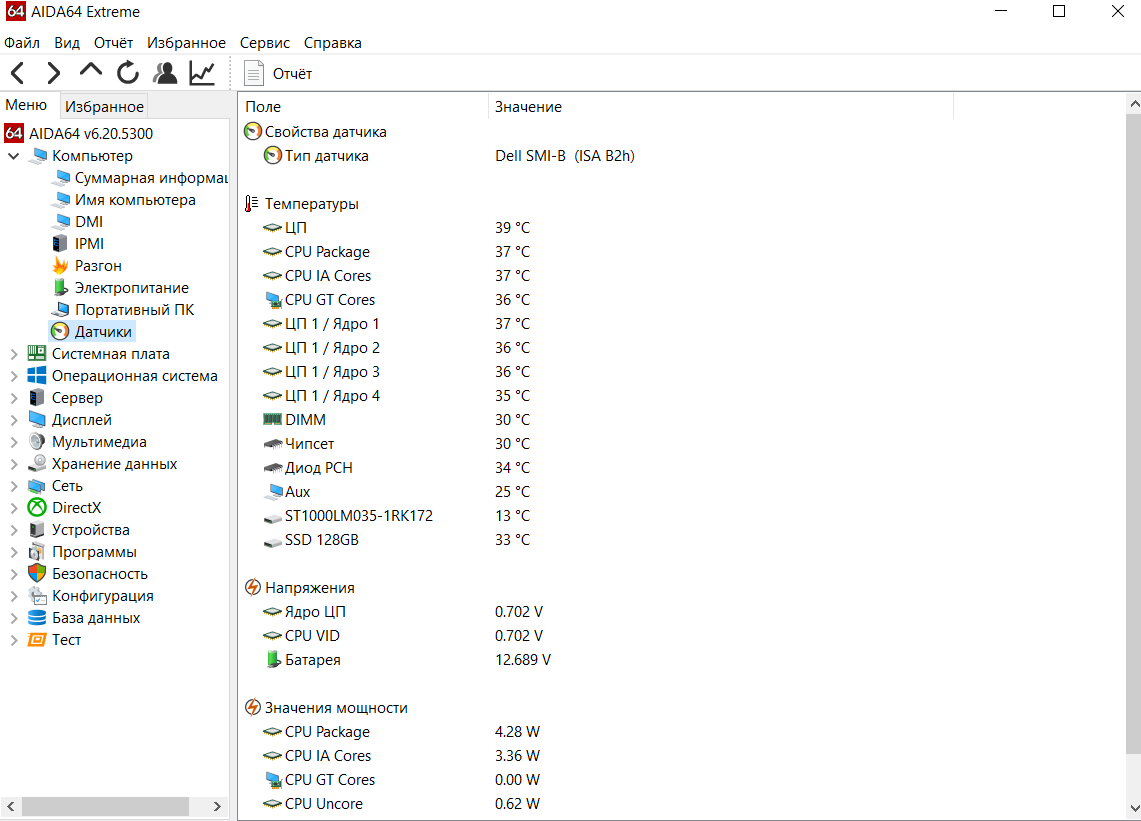Open the Отчёт menu in the menu bar

pos(114,43)
